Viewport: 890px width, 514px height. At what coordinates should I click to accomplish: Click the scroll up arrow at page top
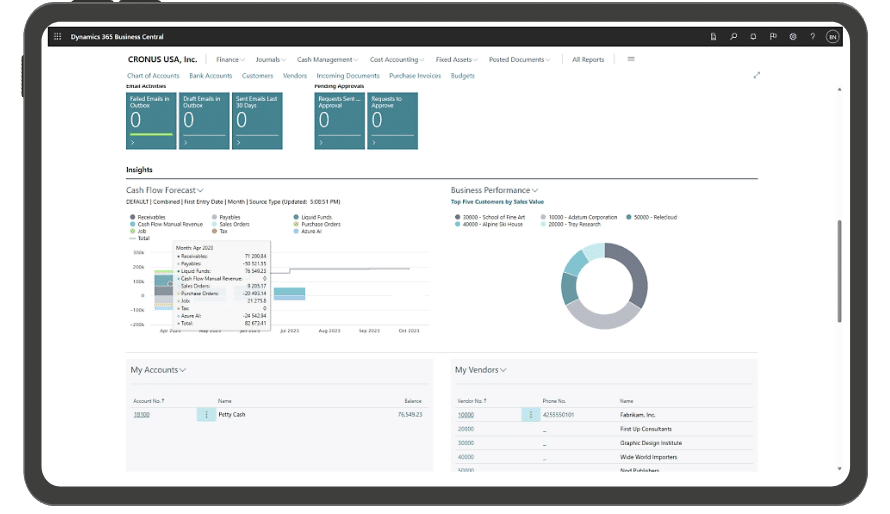coord(839,90)
